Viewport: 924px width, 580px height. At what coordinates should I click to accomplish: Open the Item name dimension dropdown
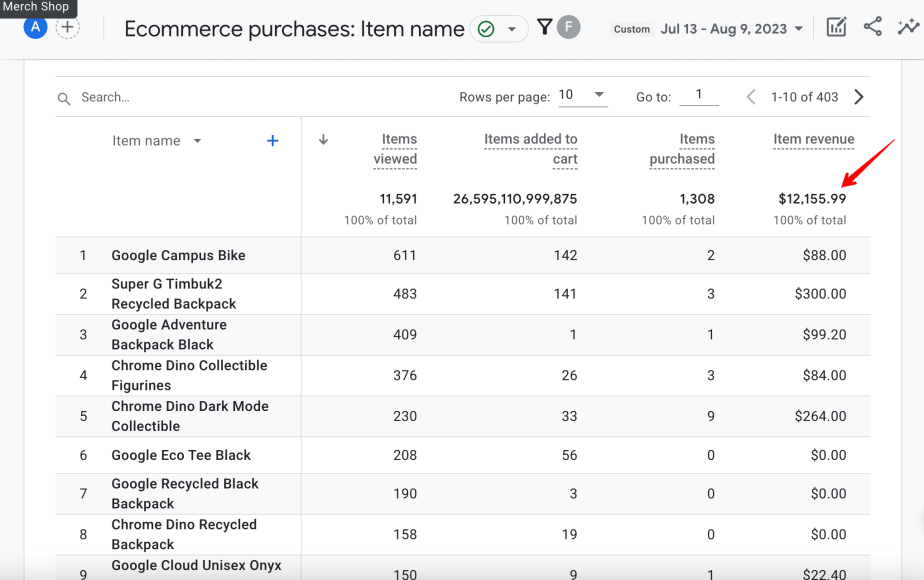[x=157, y=140]
